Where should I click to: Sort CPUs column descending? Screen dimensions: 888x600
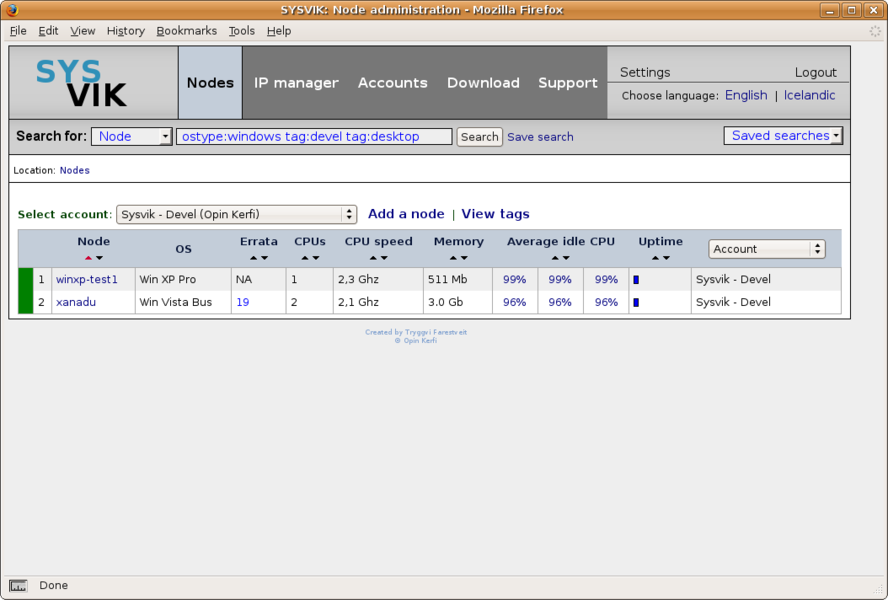[x=316, y=258]
